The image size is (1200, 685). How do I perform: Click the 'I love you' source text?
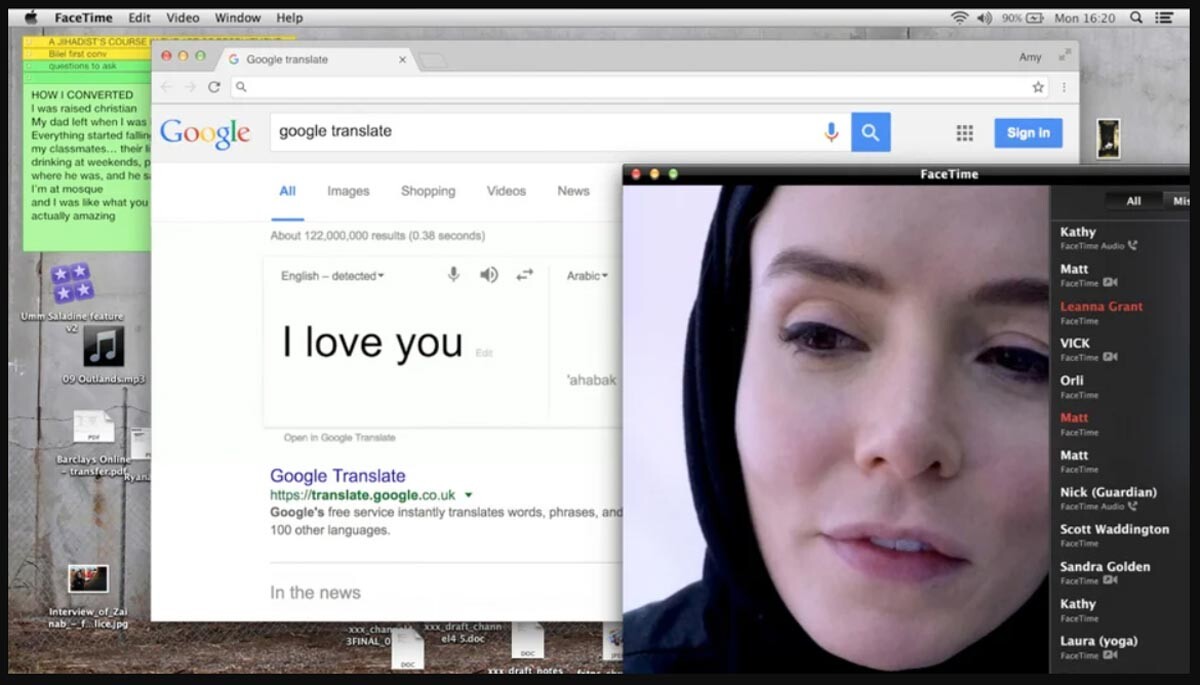371,342
